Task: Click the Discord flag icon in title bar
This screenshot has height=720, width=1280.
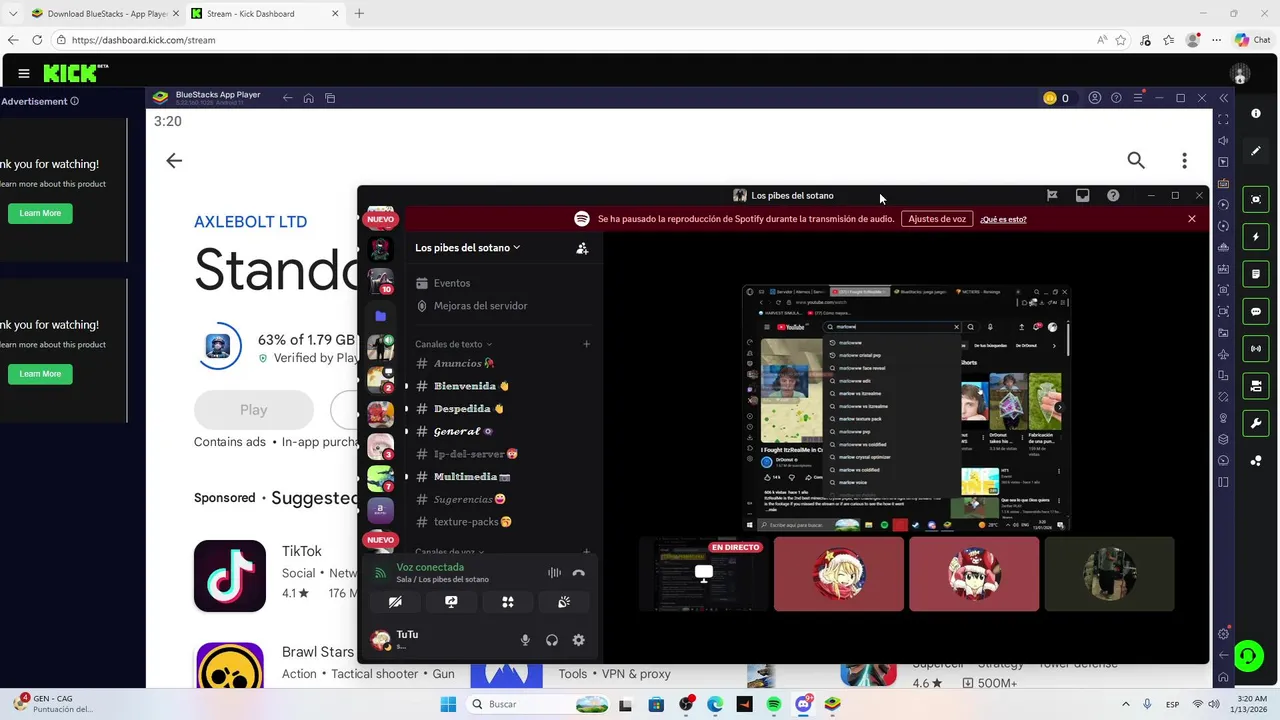Action: pyautogui.click(x=1052, y=196)
